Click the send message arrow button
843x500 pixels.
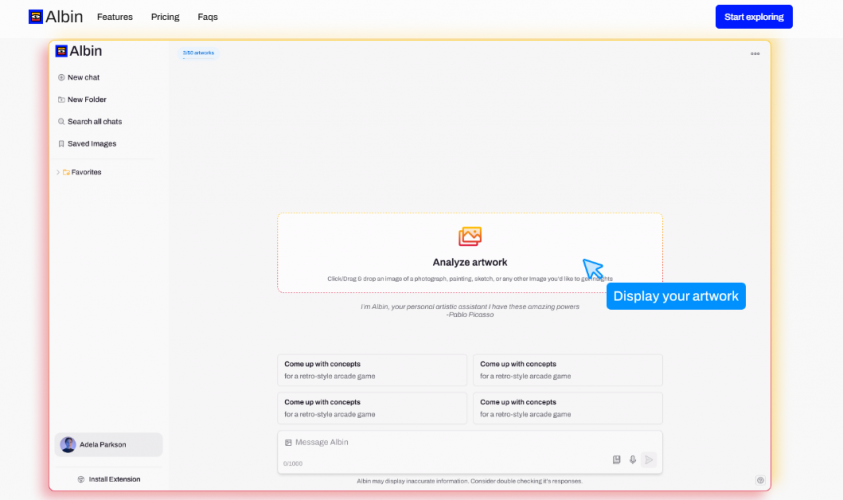pyautogui.click(x=649, y=460)
